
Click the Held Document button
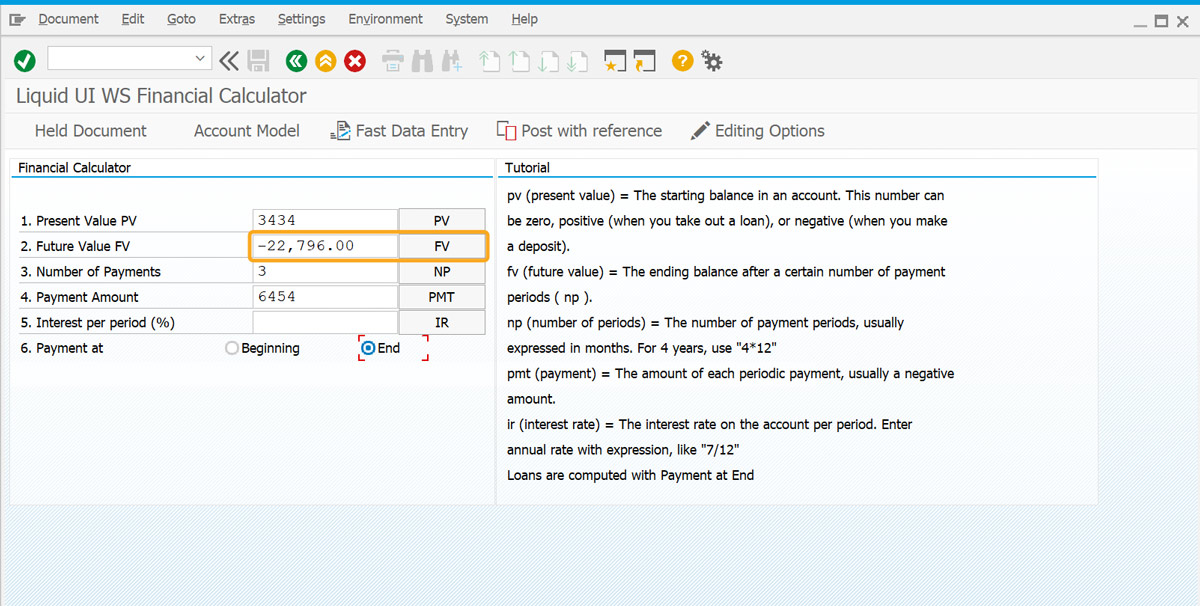pyautogui.click(x=91, y=131)
